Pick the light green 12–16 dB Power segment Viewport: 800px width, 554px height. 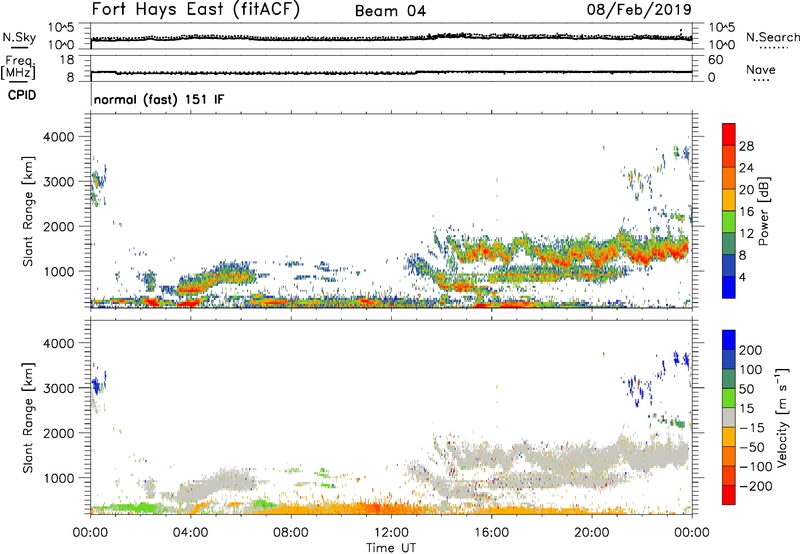click(x=729, y=222)
